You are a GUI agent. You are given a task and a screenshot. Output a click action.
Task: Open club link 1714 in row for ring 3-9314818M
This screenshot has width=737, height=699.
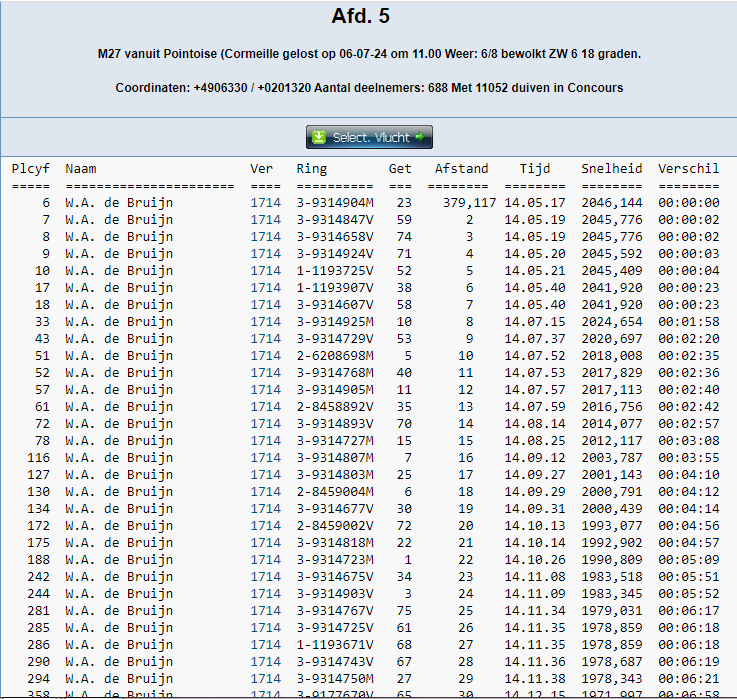point(266,542)
